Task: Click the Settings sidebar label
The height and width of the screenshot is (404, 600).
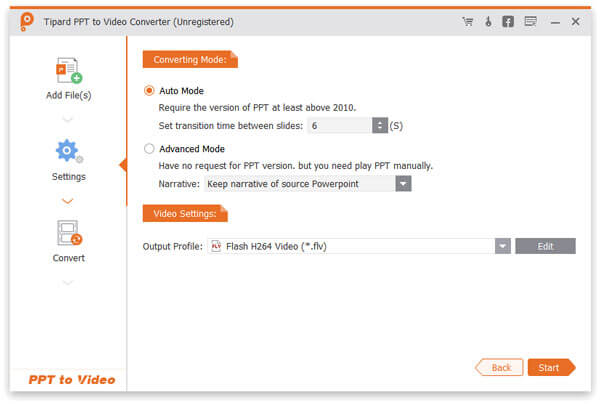Action: coord(69,177)
